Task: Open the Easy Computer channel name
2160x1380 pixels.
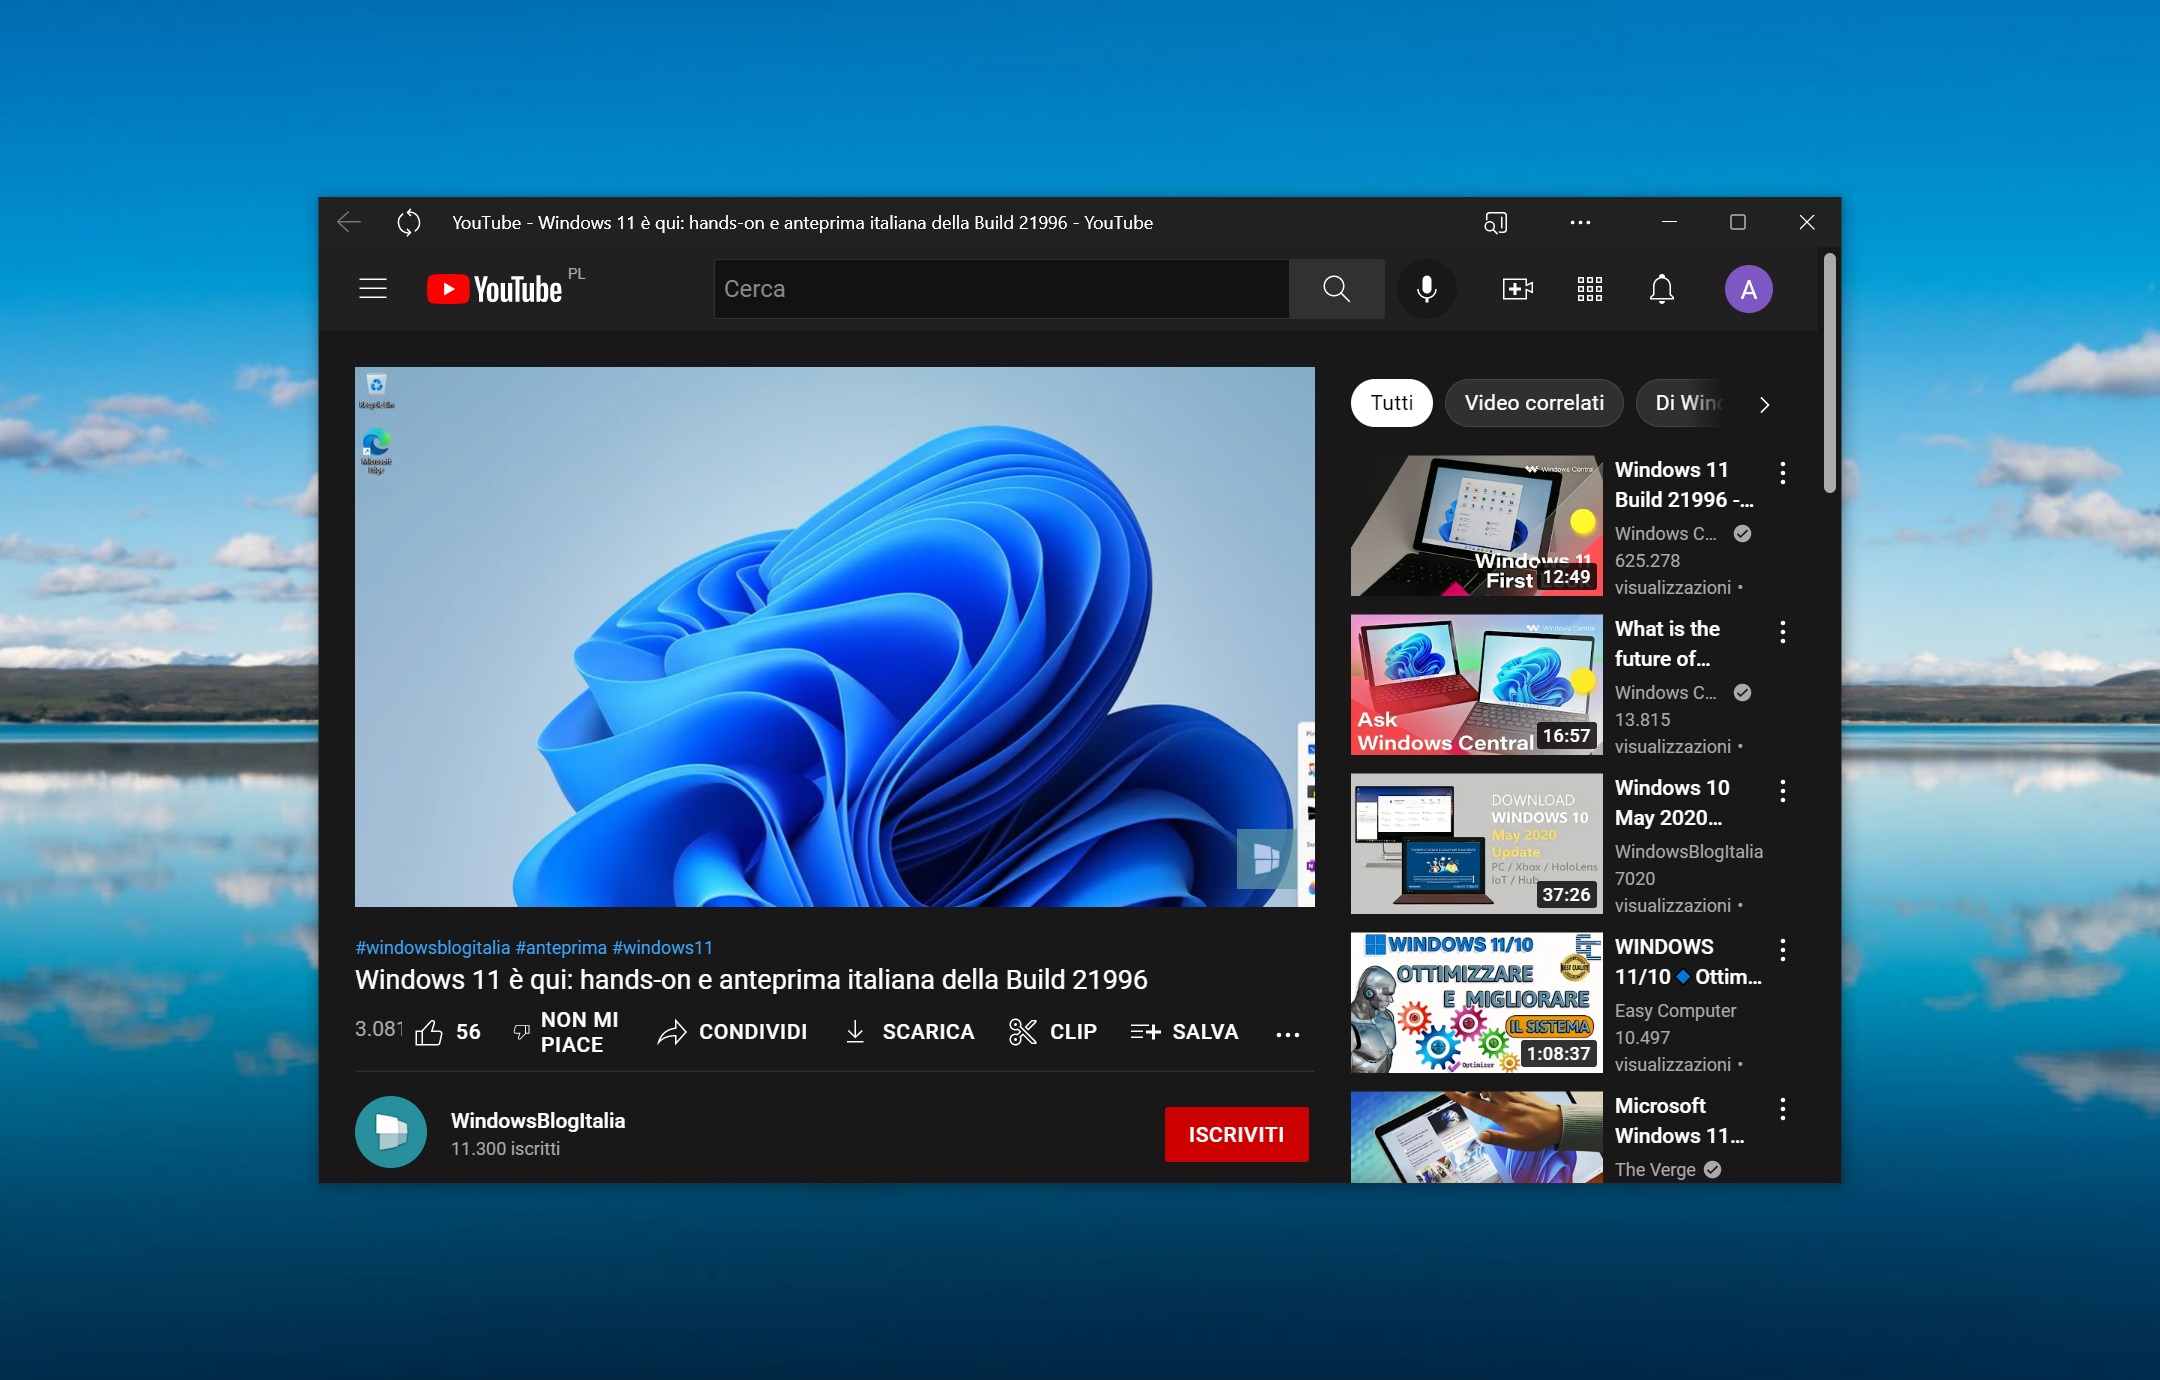Action: (1675, 1010)
